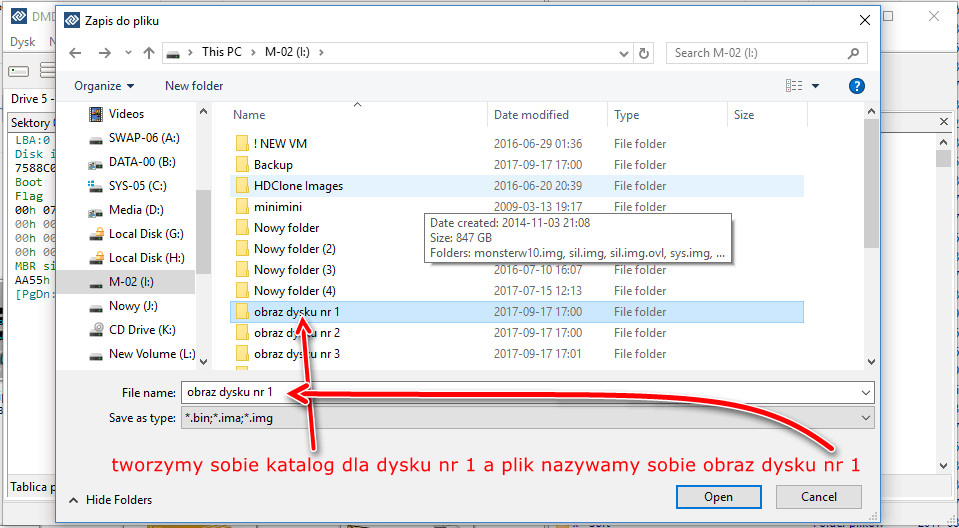Select the Videos item in sidebar
The width and height of the screenshot is (959, 528).
pyautogui.click(x=126, y=114)
